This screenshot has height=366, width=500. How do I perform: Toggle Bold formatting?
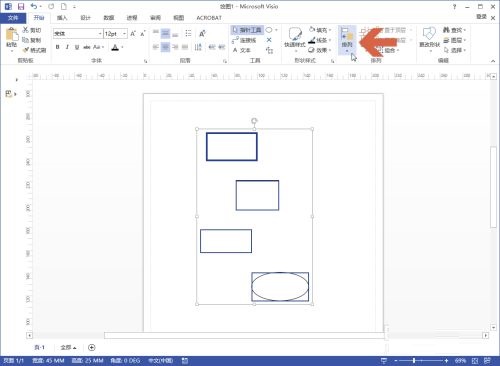(x=57, y=47)
